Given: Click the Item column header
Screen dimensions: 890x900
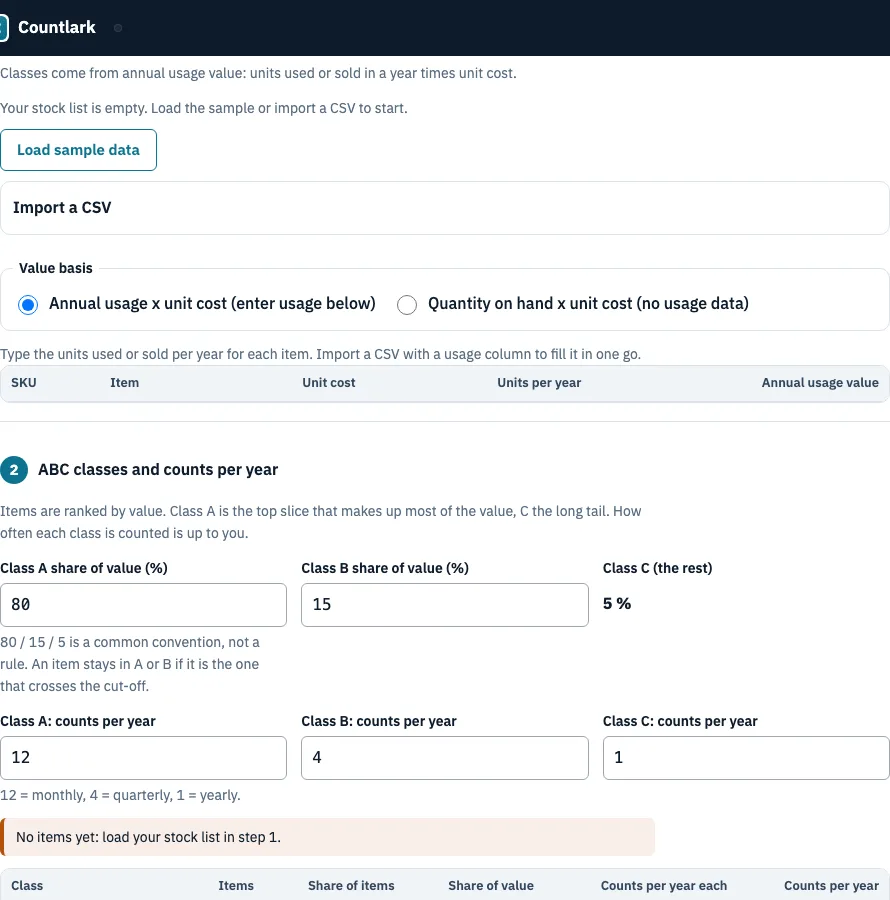Looking at the screenshot, I should (125, 383).
